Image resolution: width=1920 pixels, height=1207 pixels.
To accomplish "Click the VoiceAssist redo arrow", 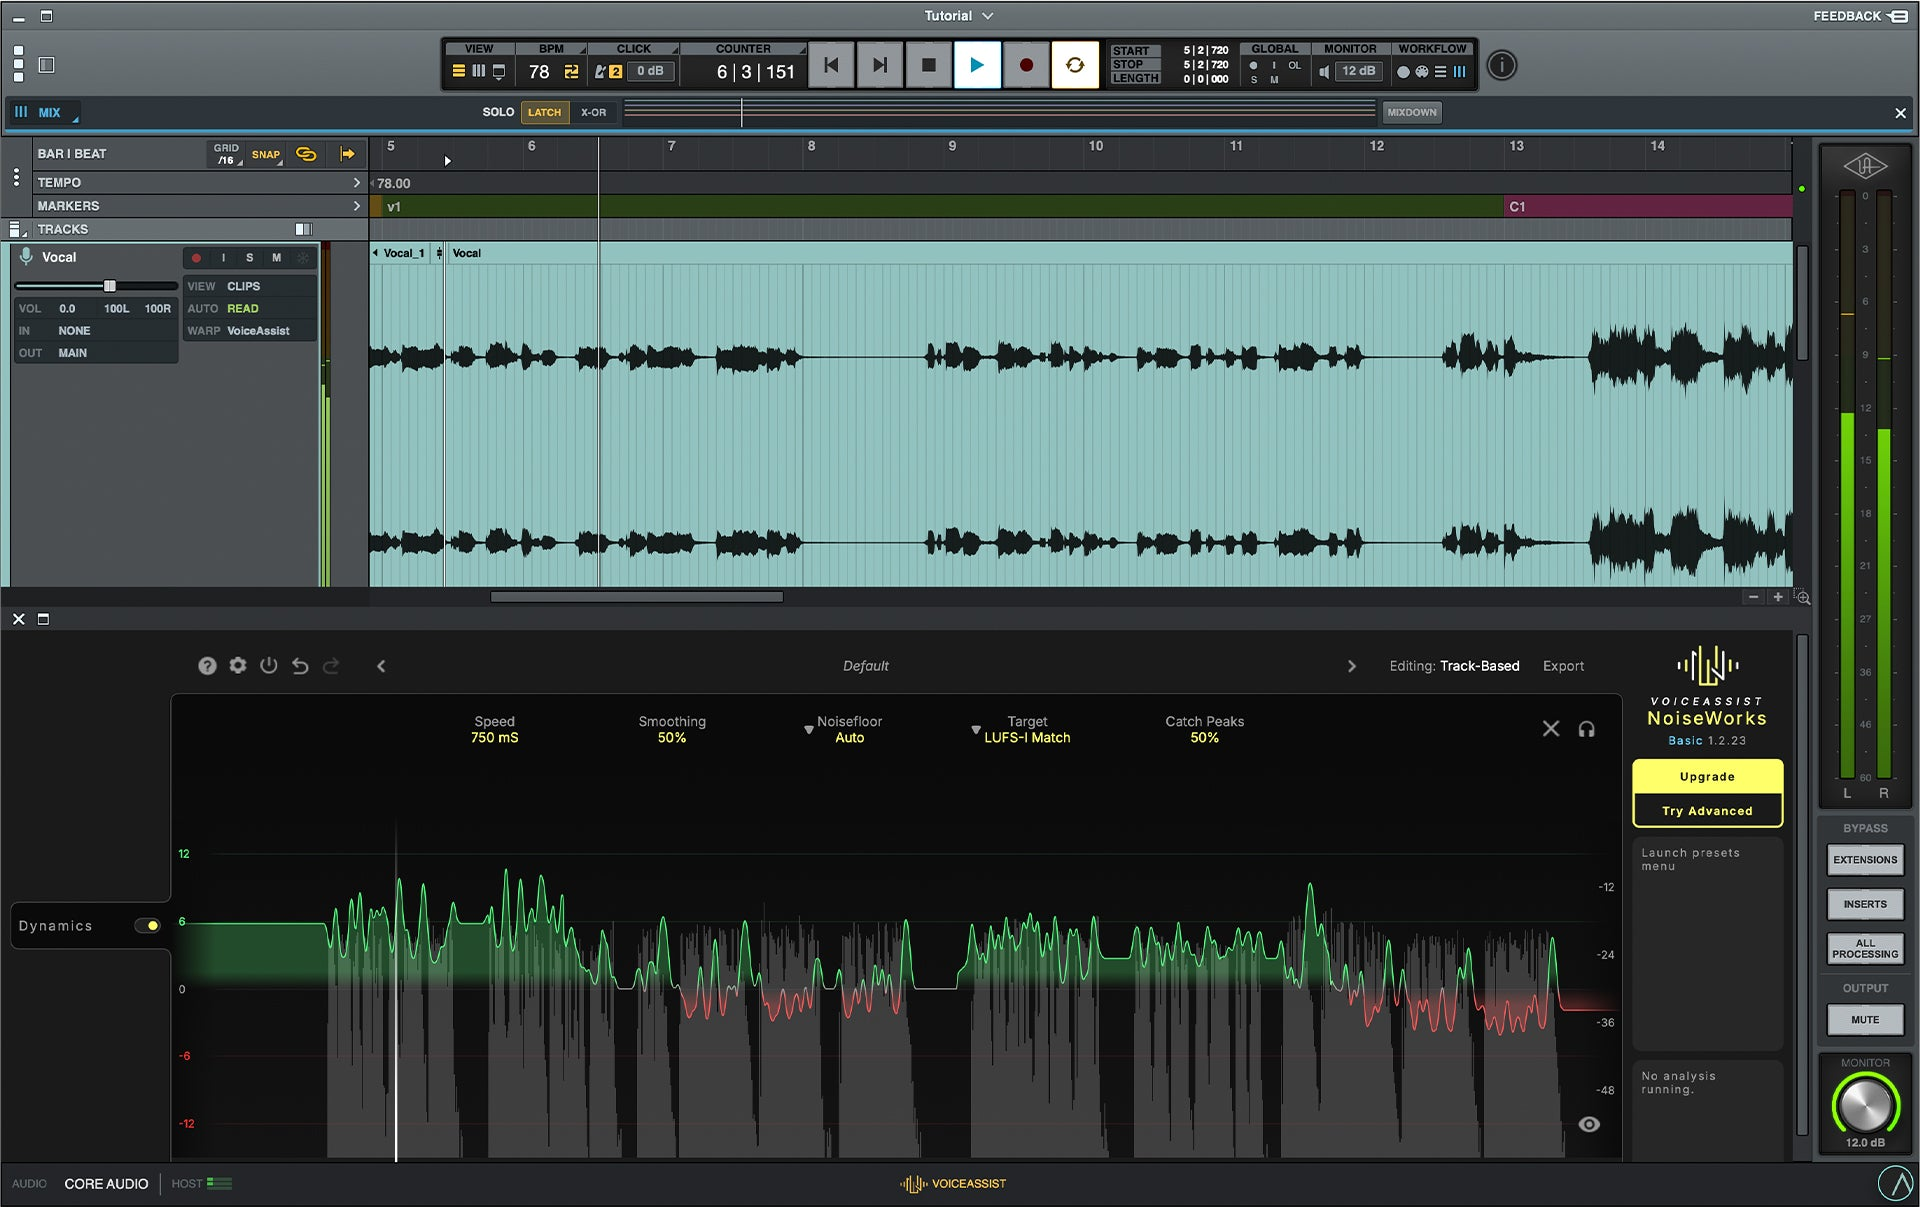I will pos(331,666).
